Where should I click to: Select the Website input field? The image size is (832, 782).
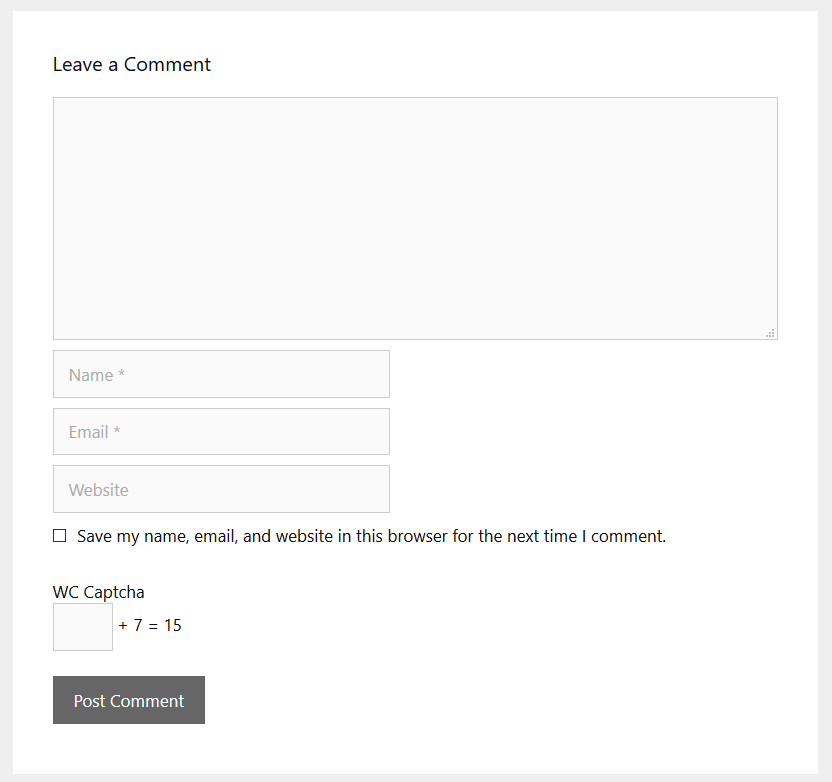pyautogui.click(x=221, y=489)
